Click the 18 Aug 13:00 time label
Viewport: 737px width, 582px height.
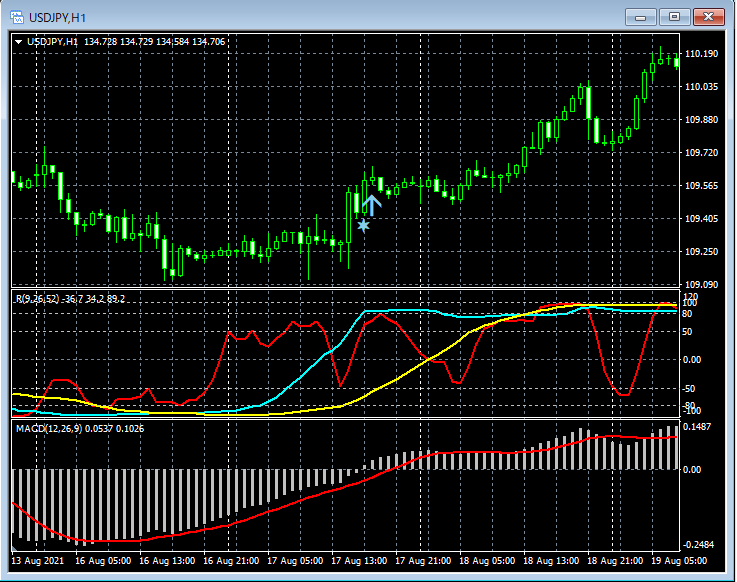551,561
